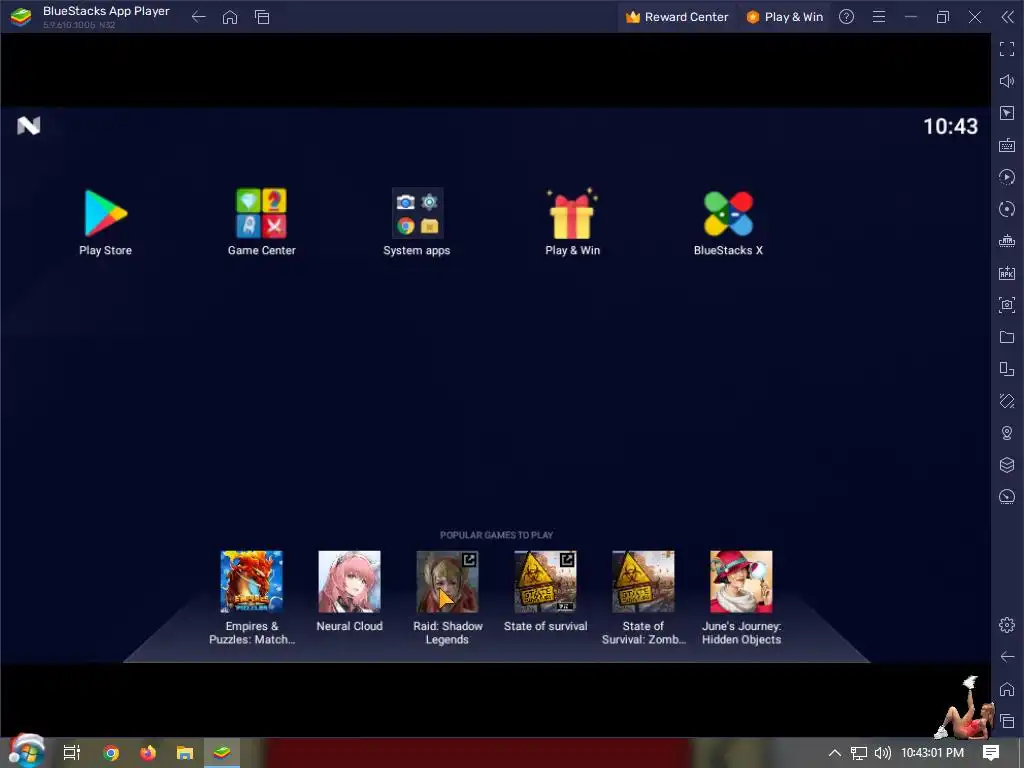Open the System apps folder
The width and height of the screenshot is (1024, 768).
pos(417,213)
